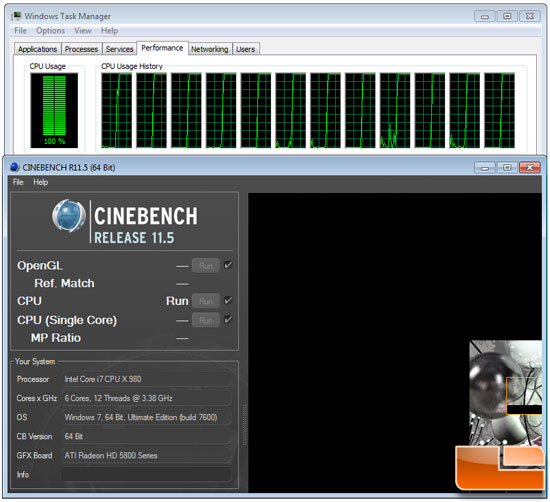Open CINEBENCH Help menu
This screenshot has width=550, height=502.
click(41, 182)
